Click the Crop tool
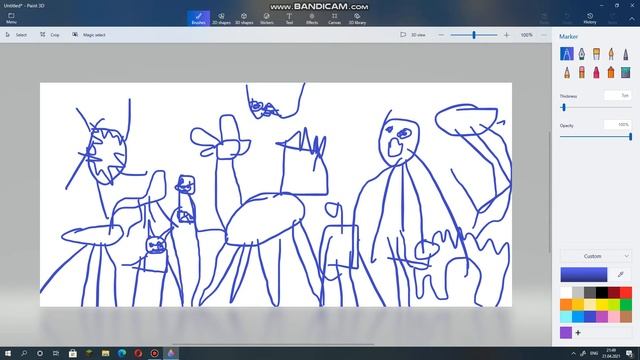640x360 pixels. tap(49, 35)
